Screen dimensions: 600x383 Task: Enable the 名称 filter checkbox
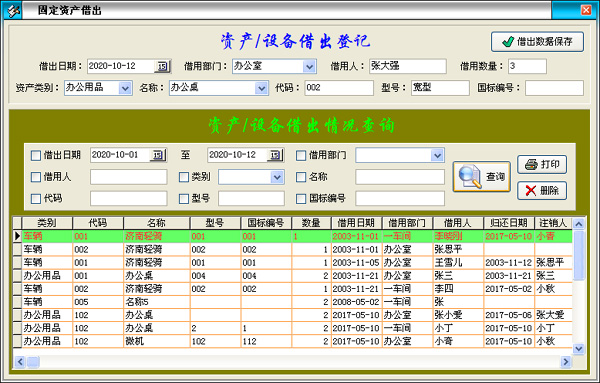(301, 177)
